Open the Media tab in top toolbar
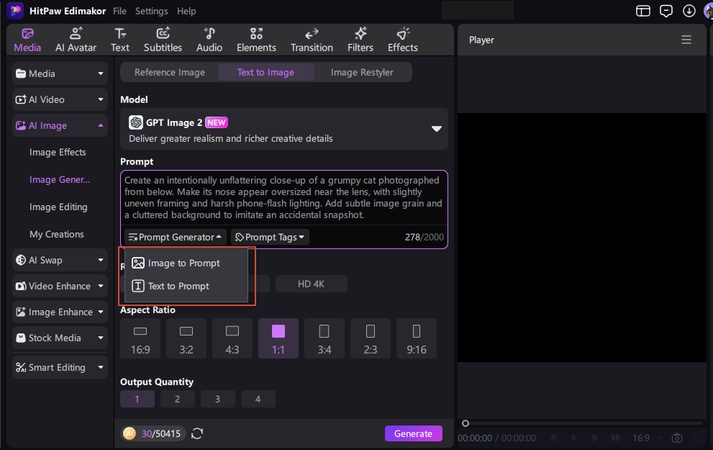Image resolution: width=713 pixels, height=450 pixels. (27, 40)
